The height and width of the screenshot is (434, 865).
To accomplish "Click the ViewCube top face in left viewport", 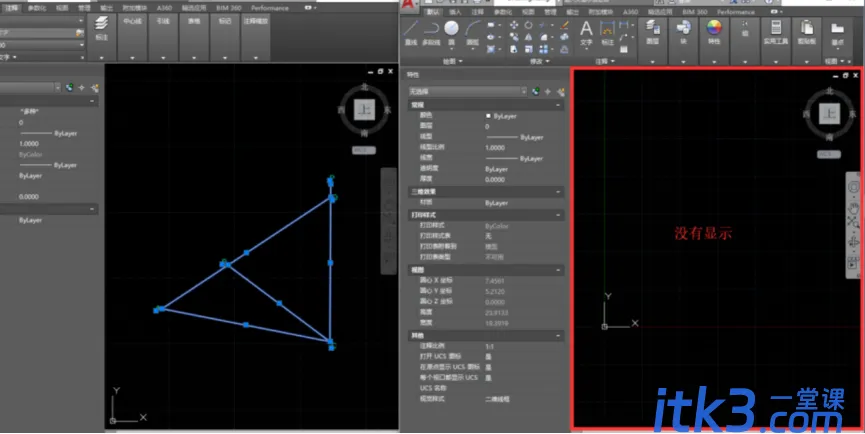I will tap(364, 110).
